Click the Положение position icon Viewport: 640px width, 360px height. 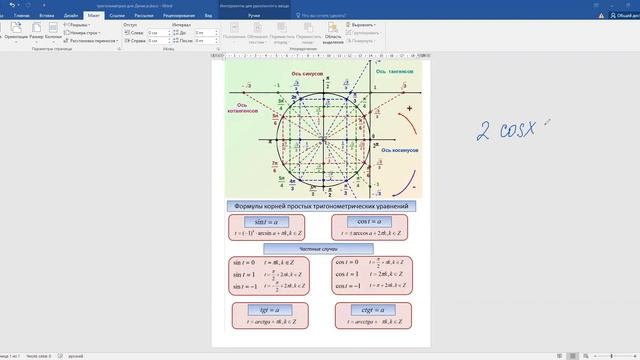[x=235, y=28]
